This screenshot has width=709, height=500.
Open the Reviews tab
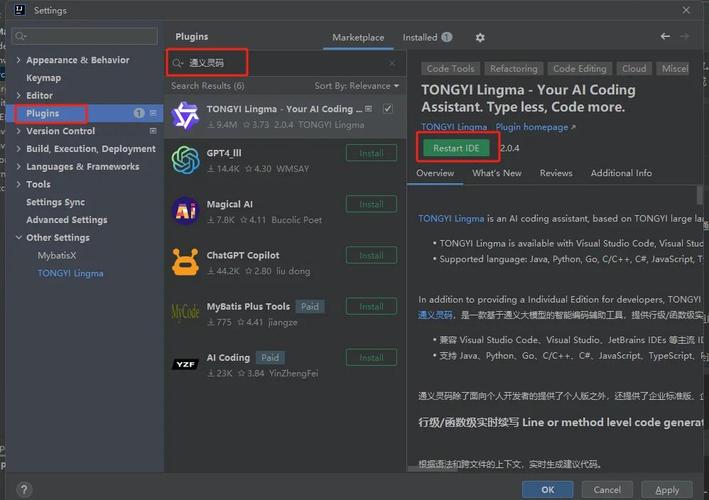(556, 173)
